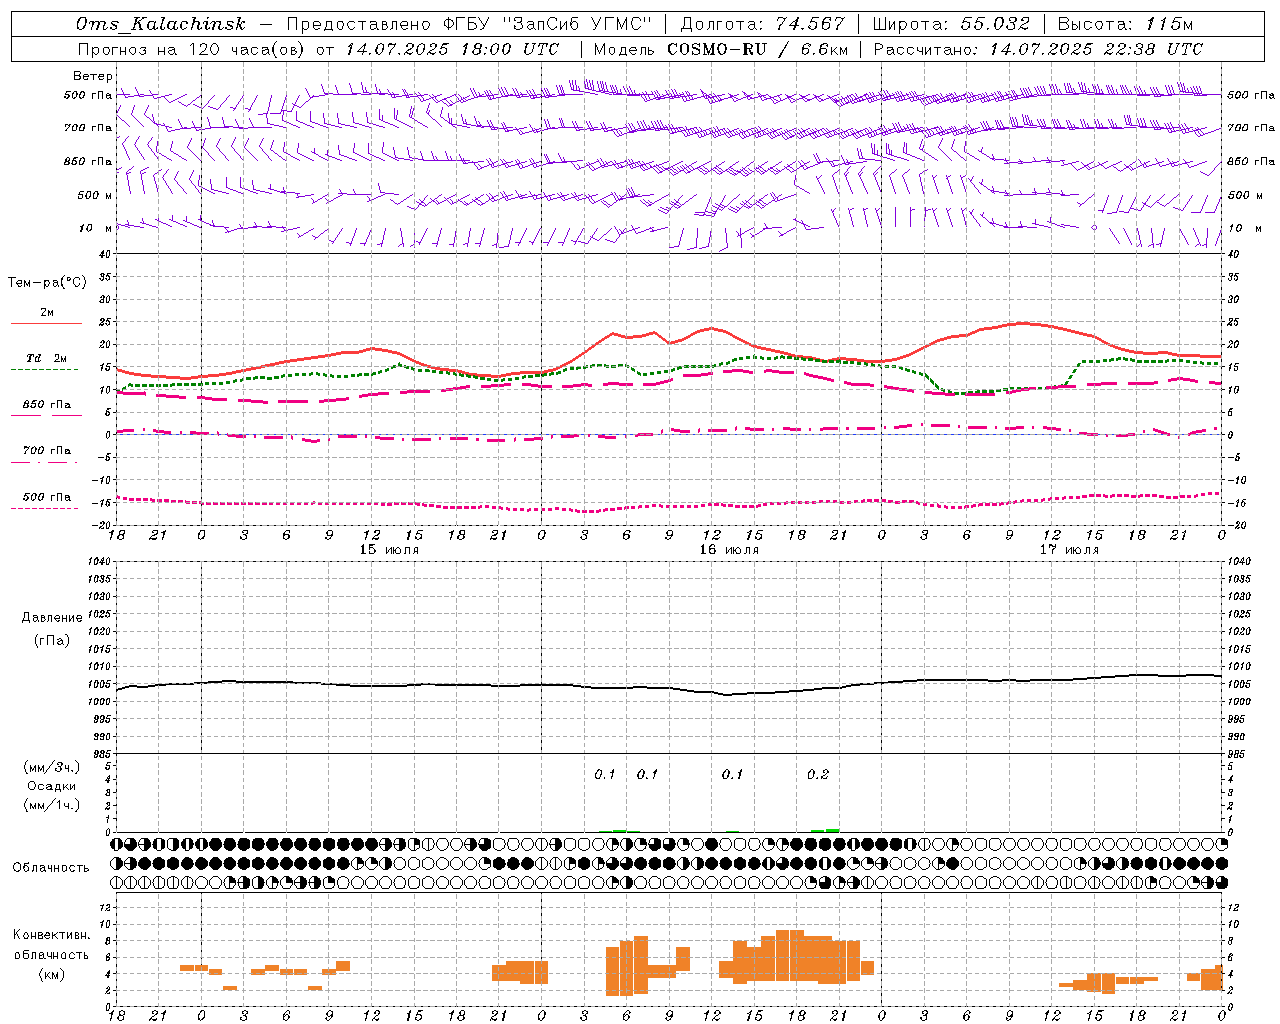Click the 16 июля date label

click(x=729, y=550)
